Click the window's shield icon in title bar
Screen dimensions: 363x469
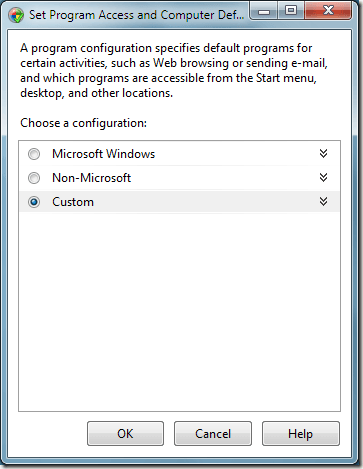[16, 15]
